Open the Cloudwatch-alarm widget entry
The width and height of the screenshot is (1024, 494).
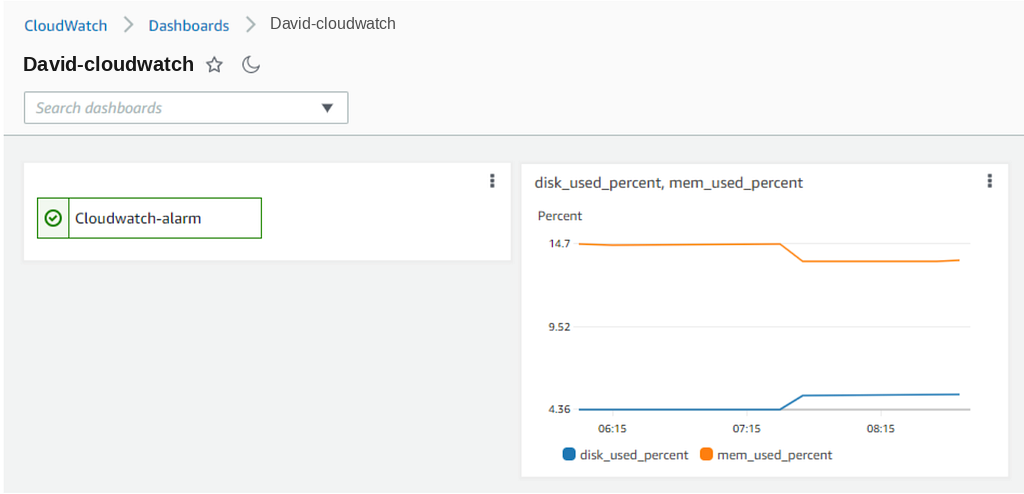(x=150, y=218)
